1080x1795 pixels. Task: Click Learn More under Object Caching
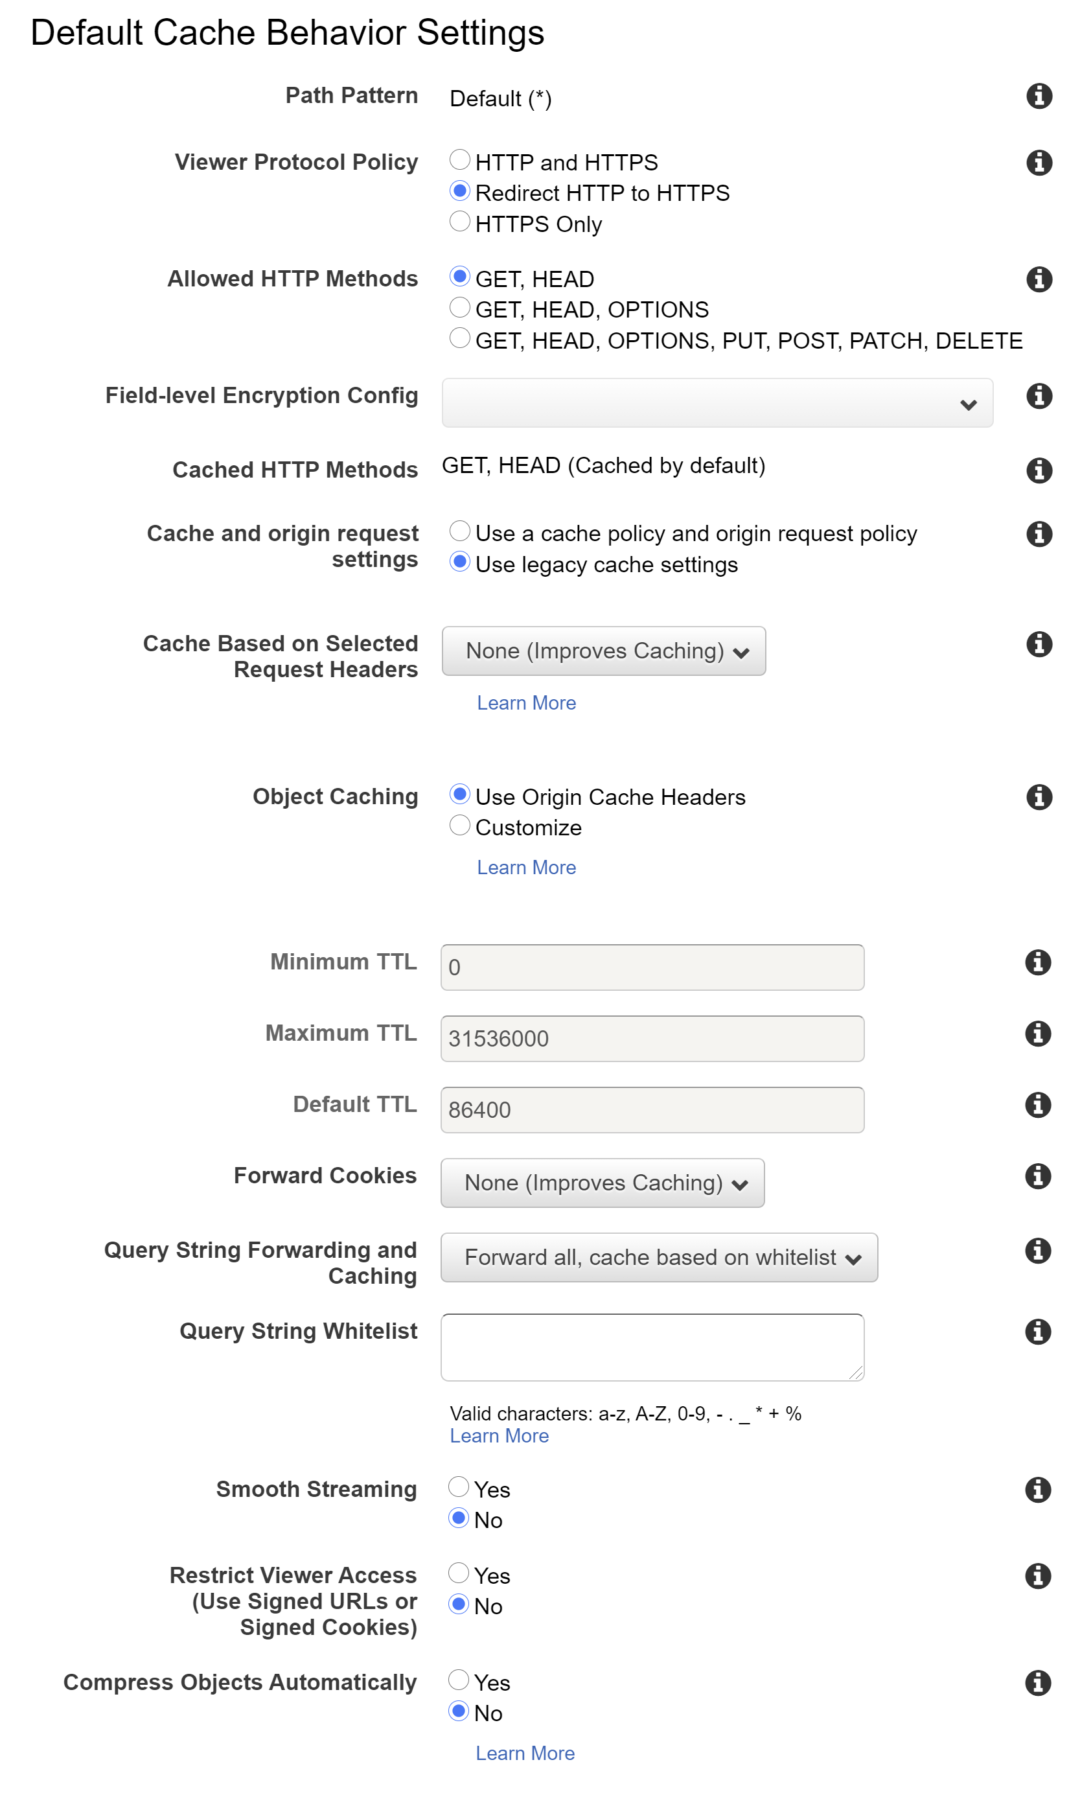click(x=526, y=867)
